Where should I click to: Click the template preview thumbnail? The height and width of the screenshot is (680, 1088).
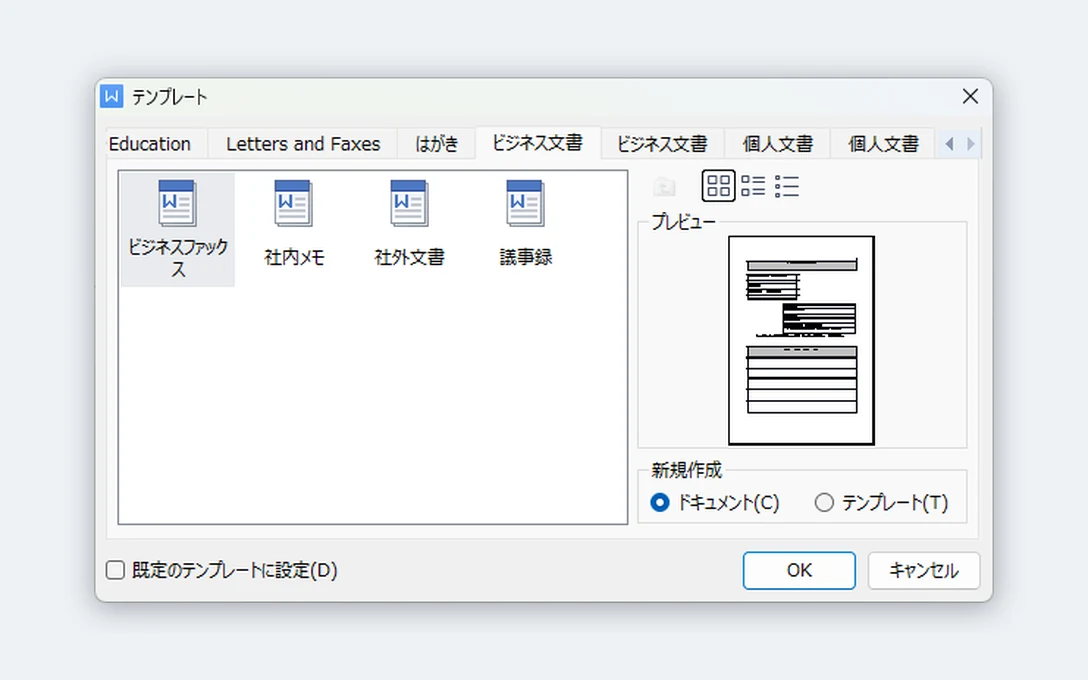click(801, 340)
